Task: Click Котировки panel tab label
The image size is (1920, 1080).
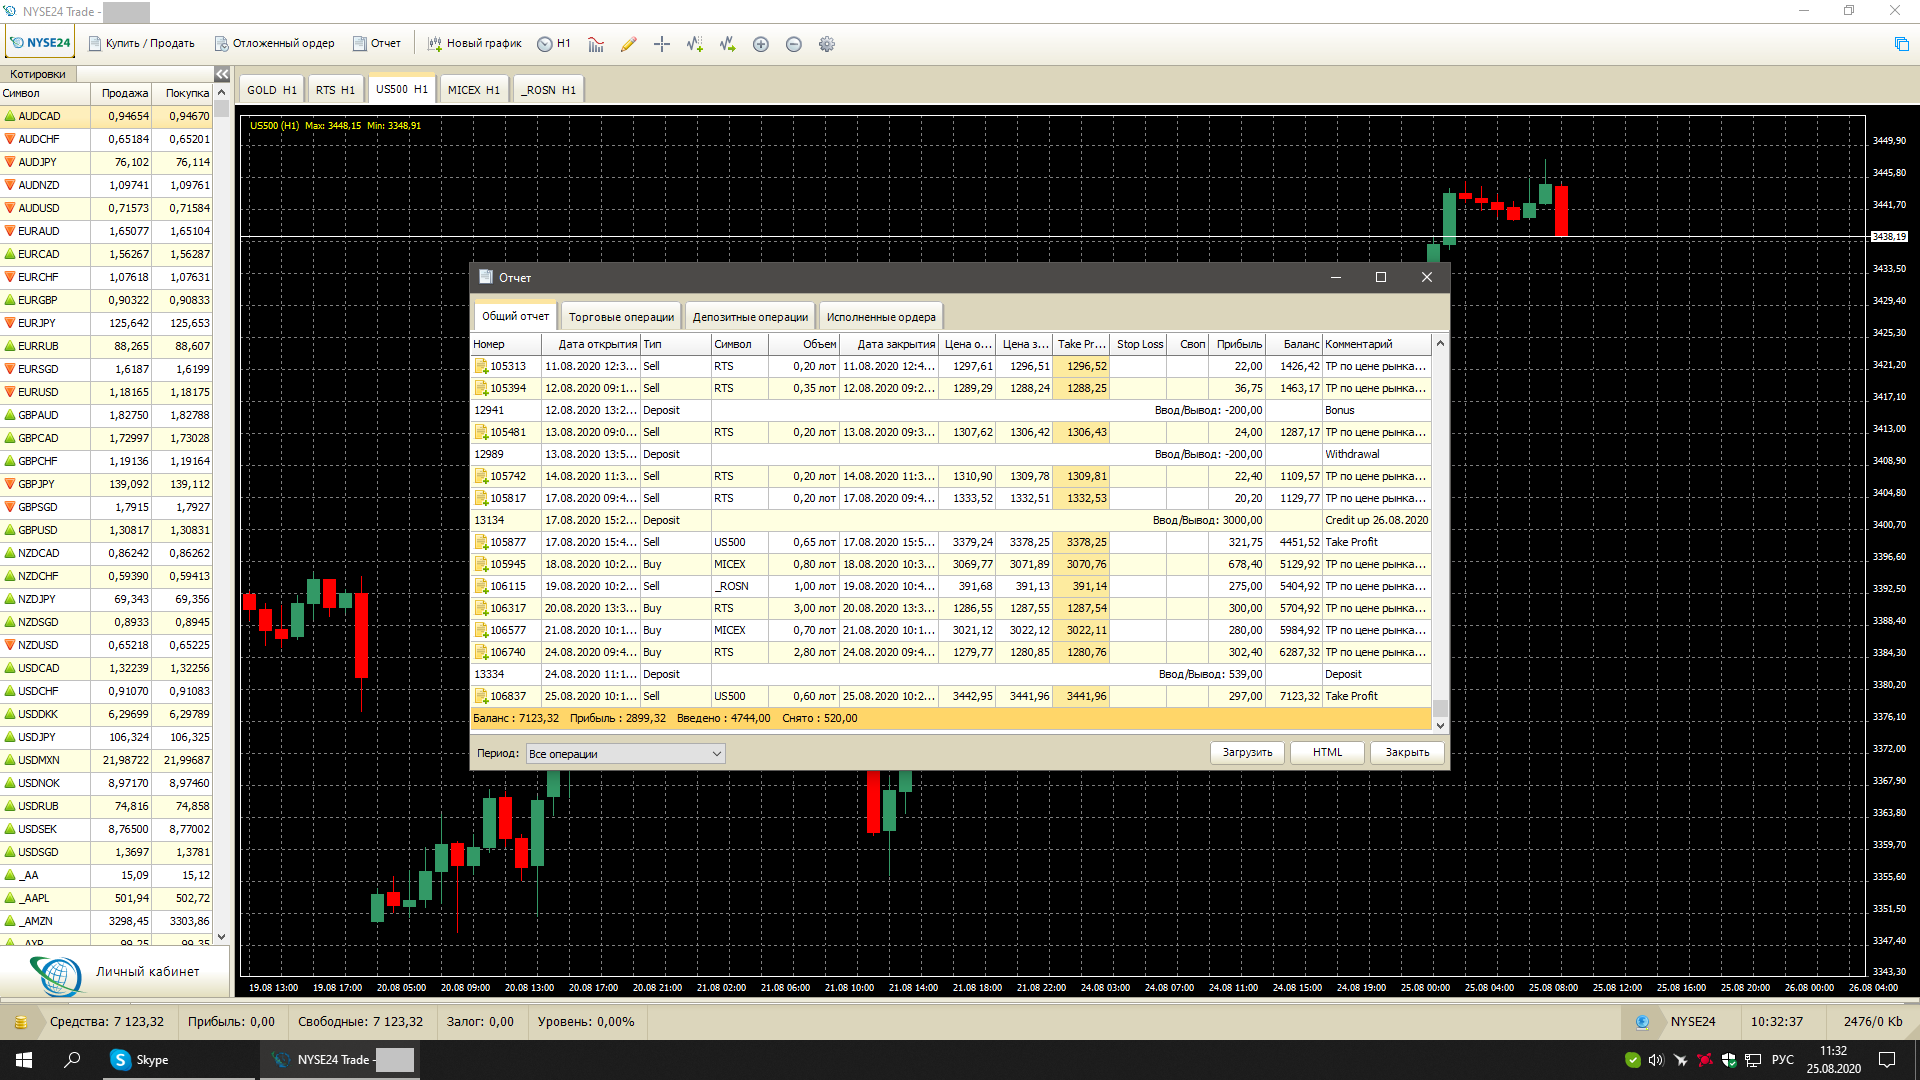Action: point(38,74)
